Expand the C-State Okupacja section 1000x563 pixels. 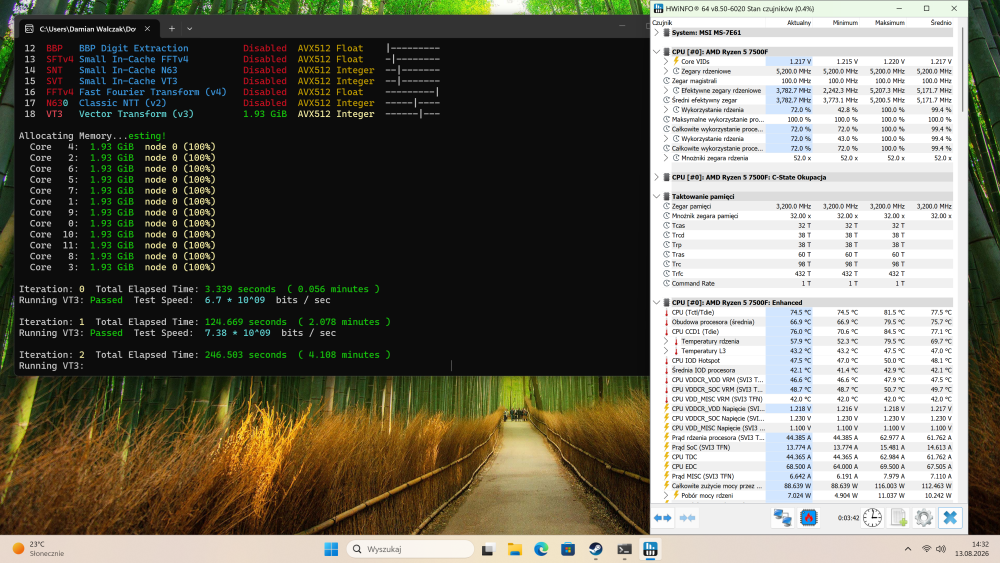tap(657, 177)
